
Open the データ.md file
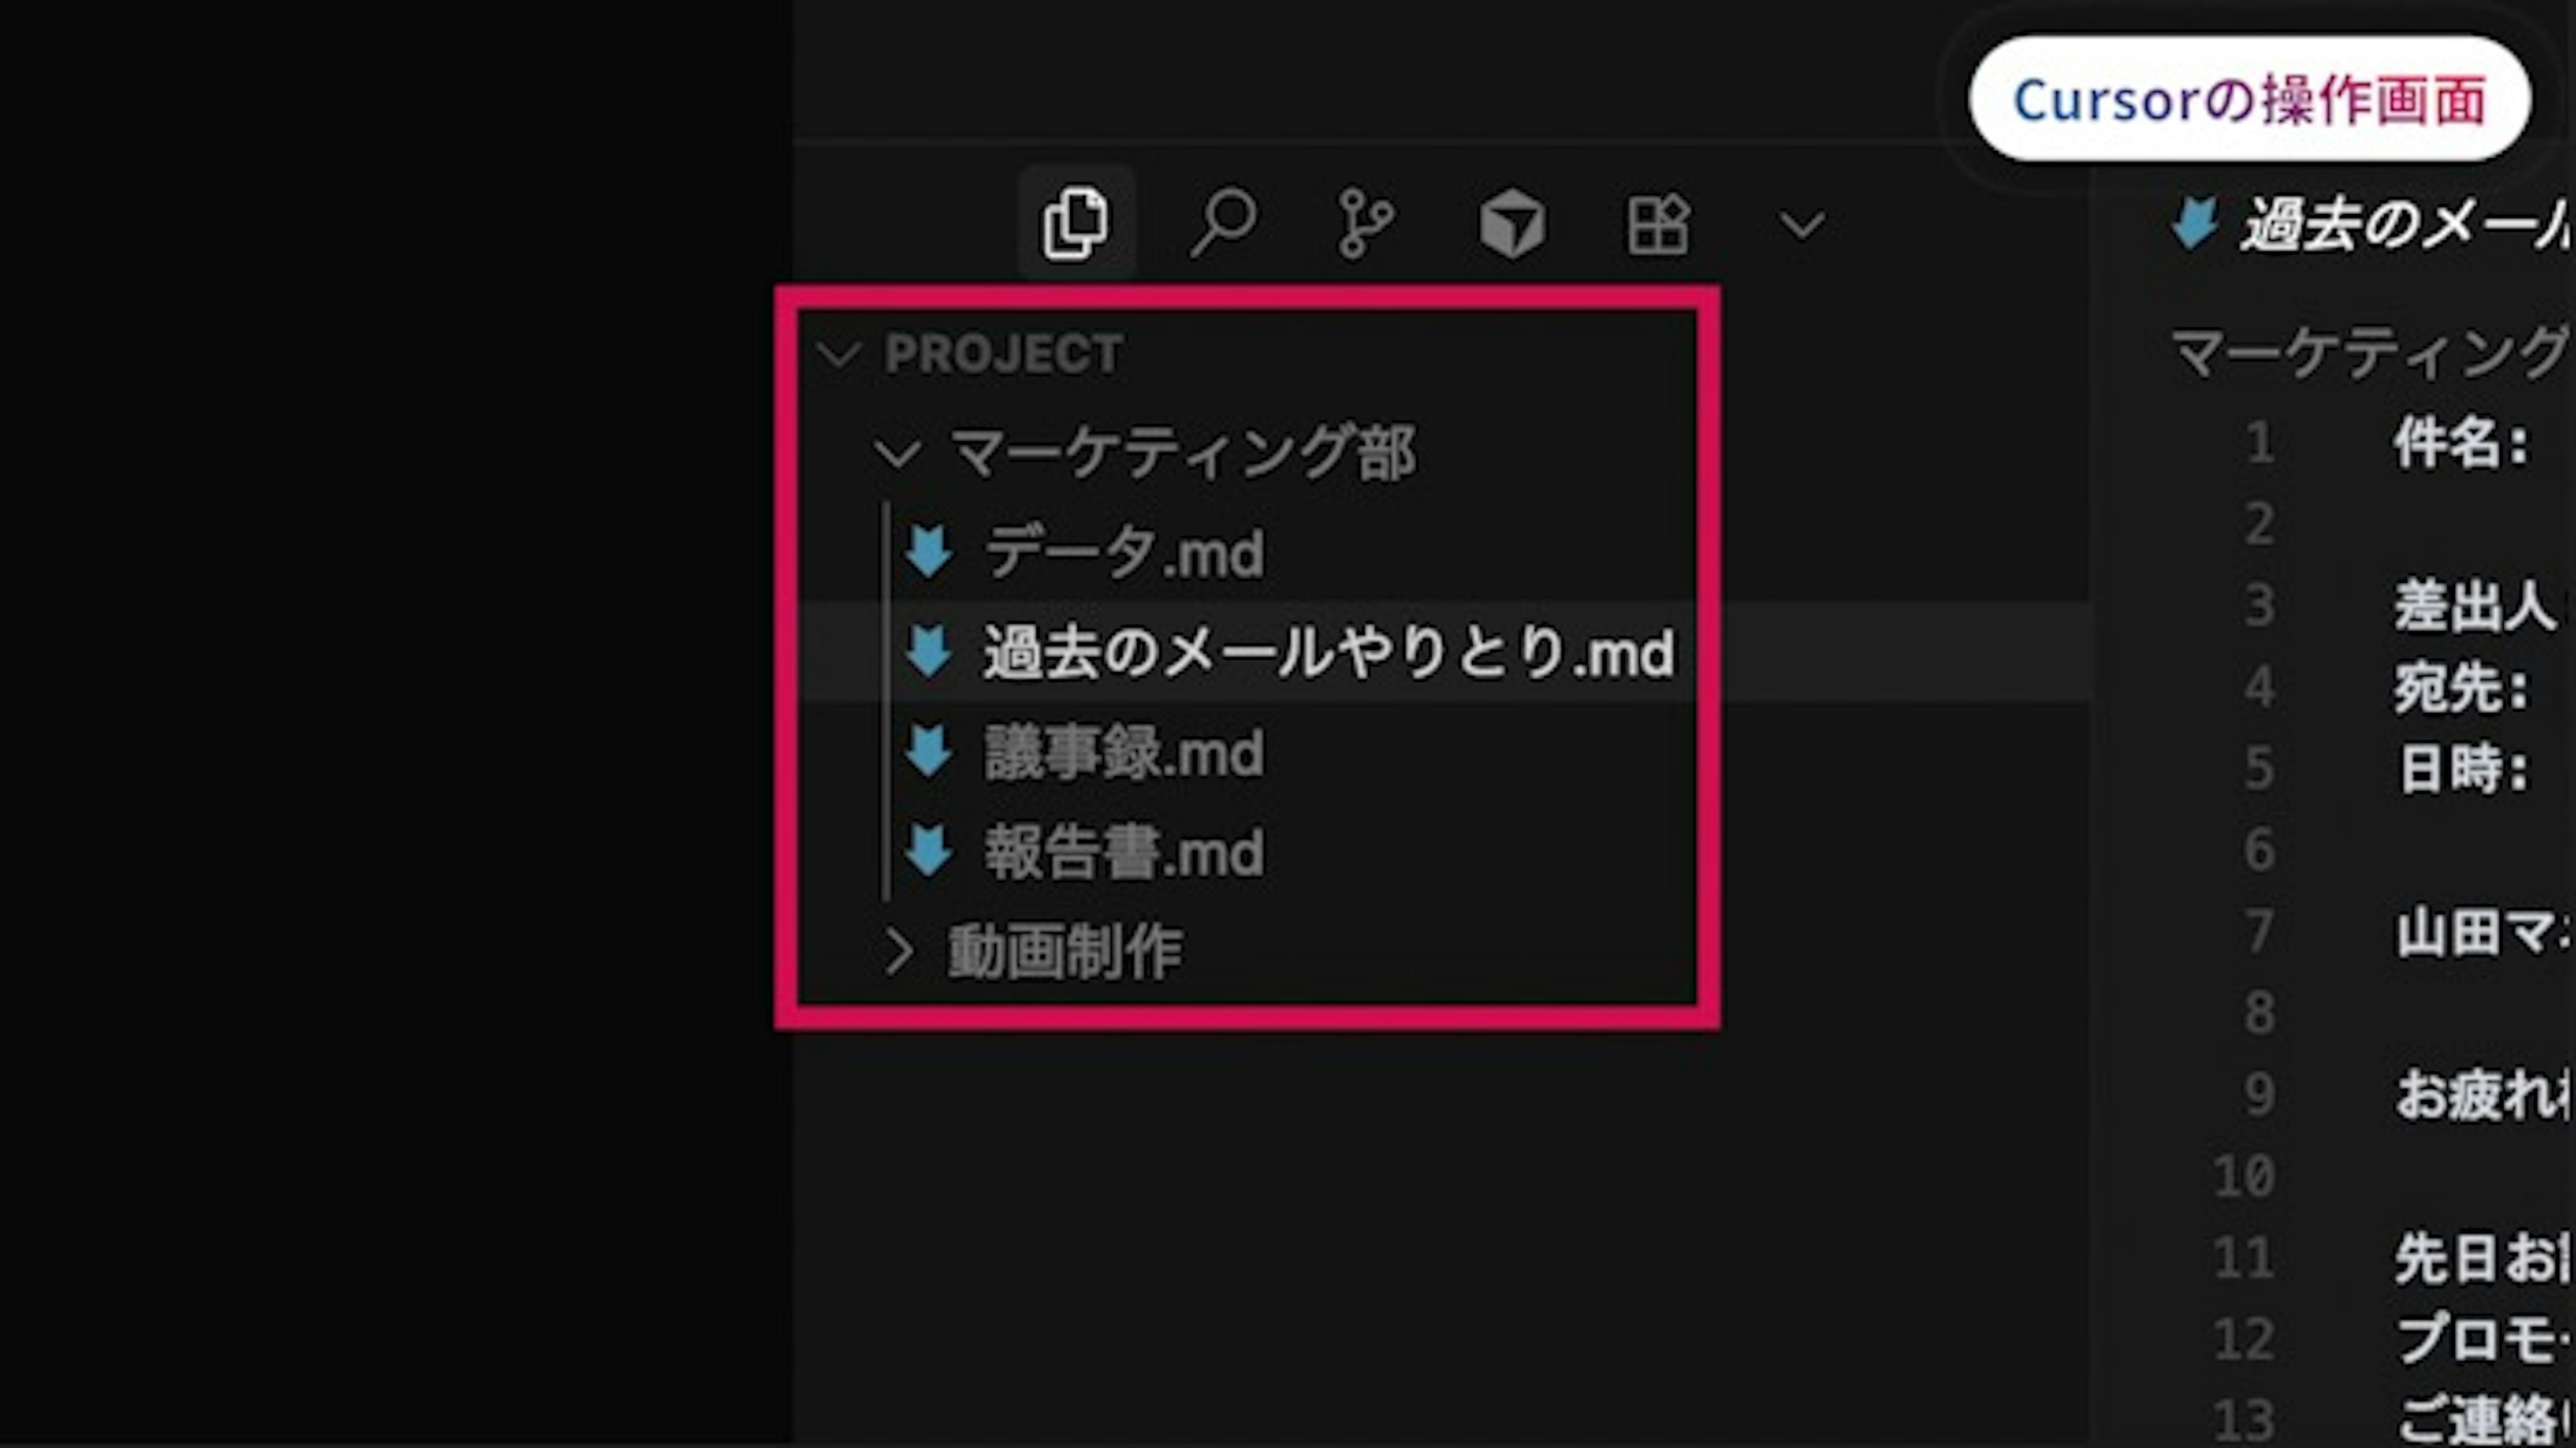click(1124, 553)
